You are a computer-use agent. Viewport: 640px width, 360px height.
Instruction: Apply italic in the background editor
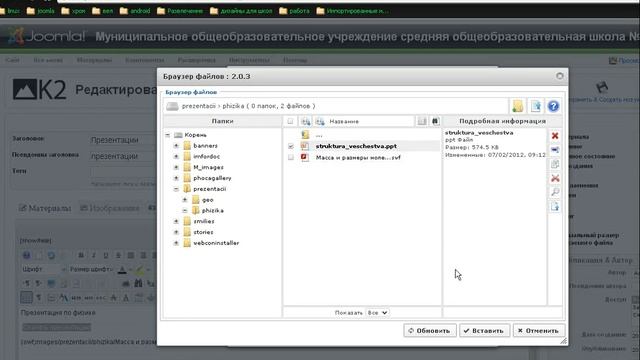coord(93,256)
